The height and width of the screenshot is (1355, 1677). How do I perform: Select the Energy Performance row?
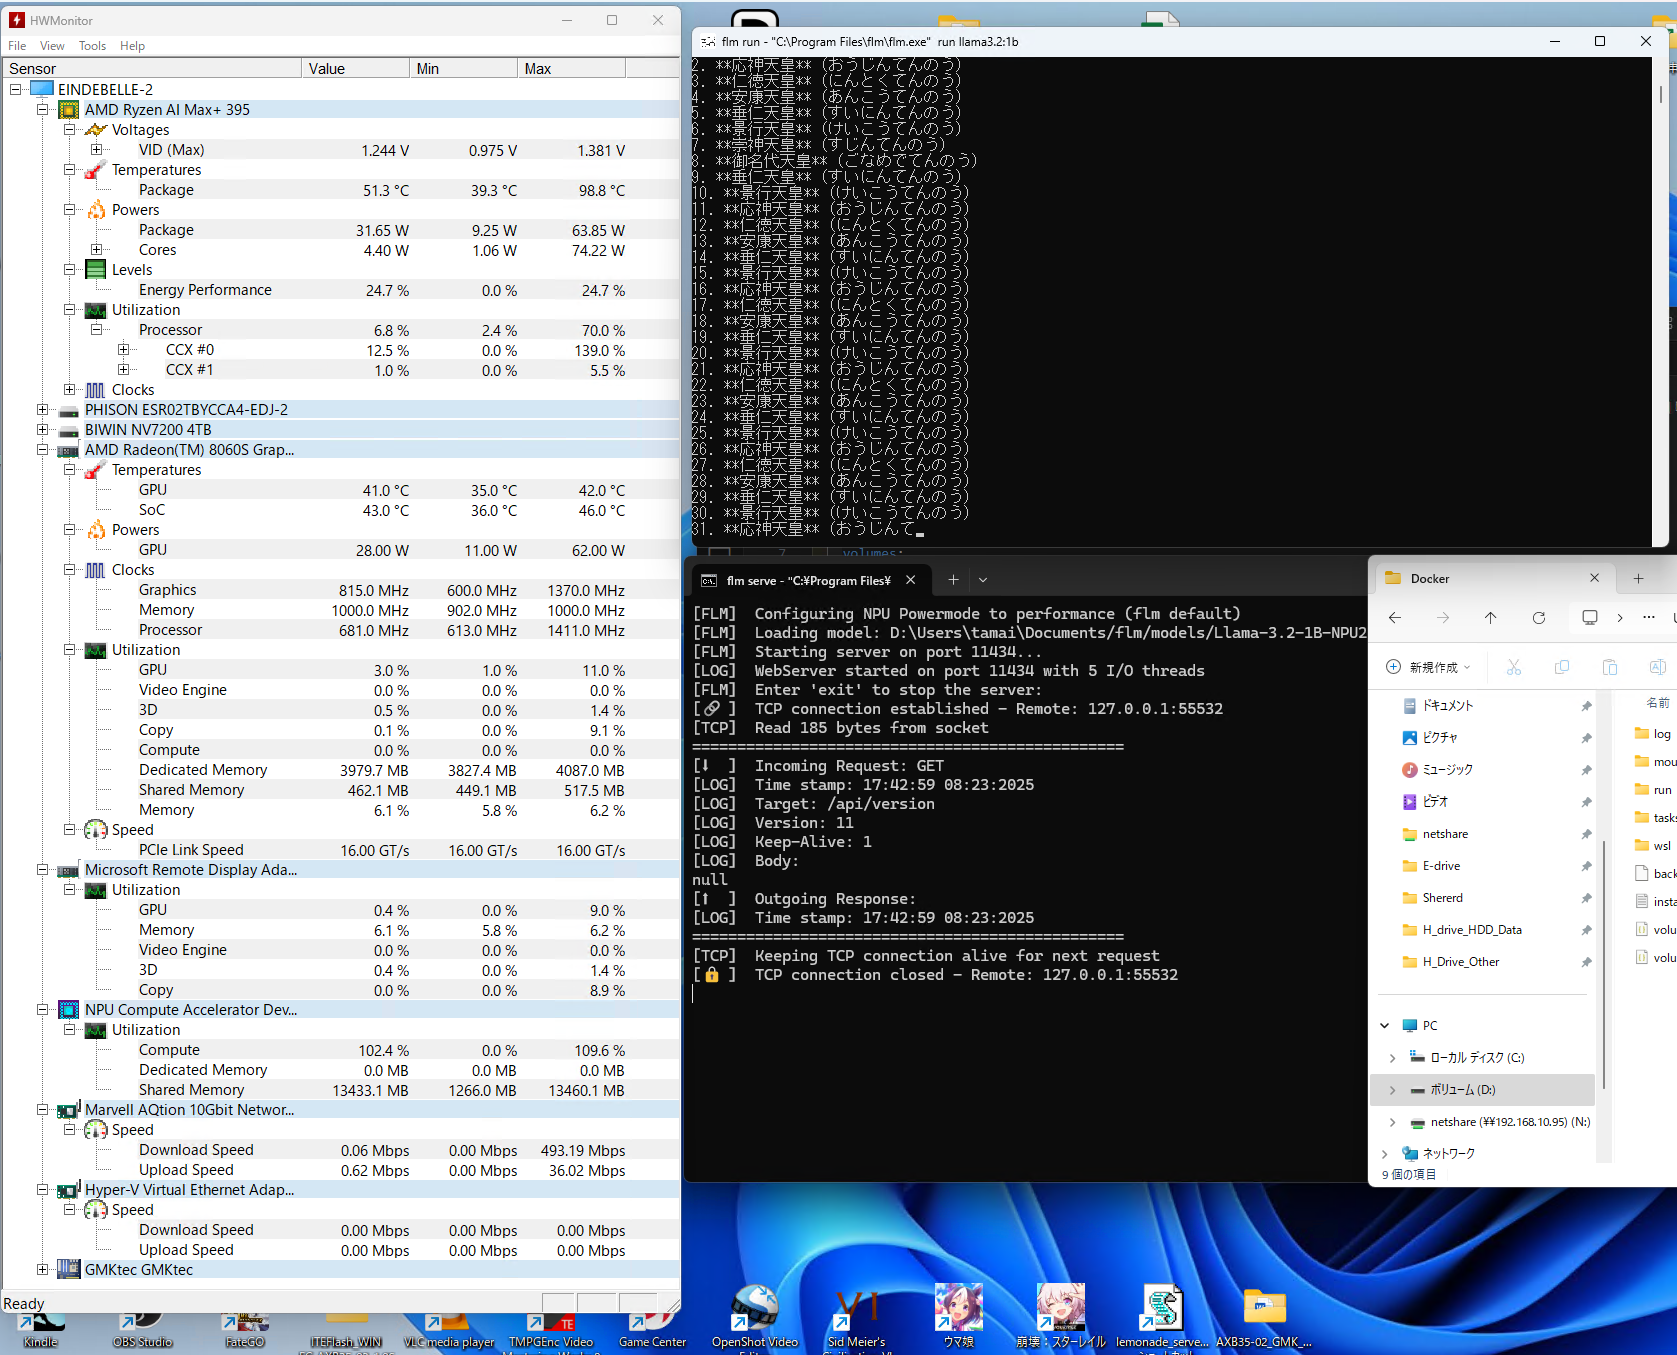coord(341,290)
